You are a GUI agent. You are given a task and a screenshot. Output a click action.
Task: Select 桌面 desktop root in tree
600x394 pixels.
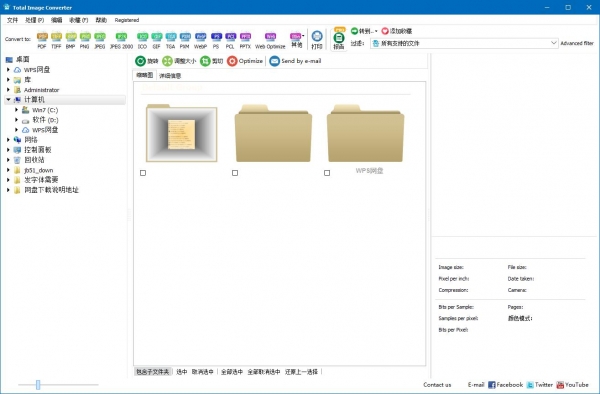click(x=23, y=59)
